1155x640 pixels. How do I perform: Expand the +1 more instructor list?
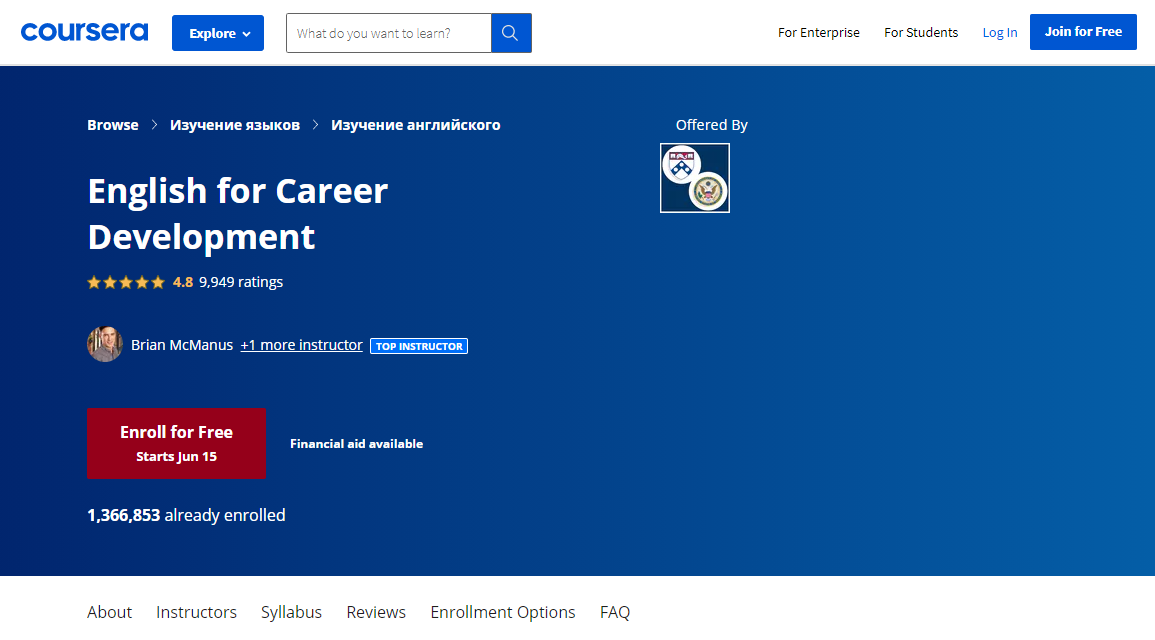pos(301,344)
